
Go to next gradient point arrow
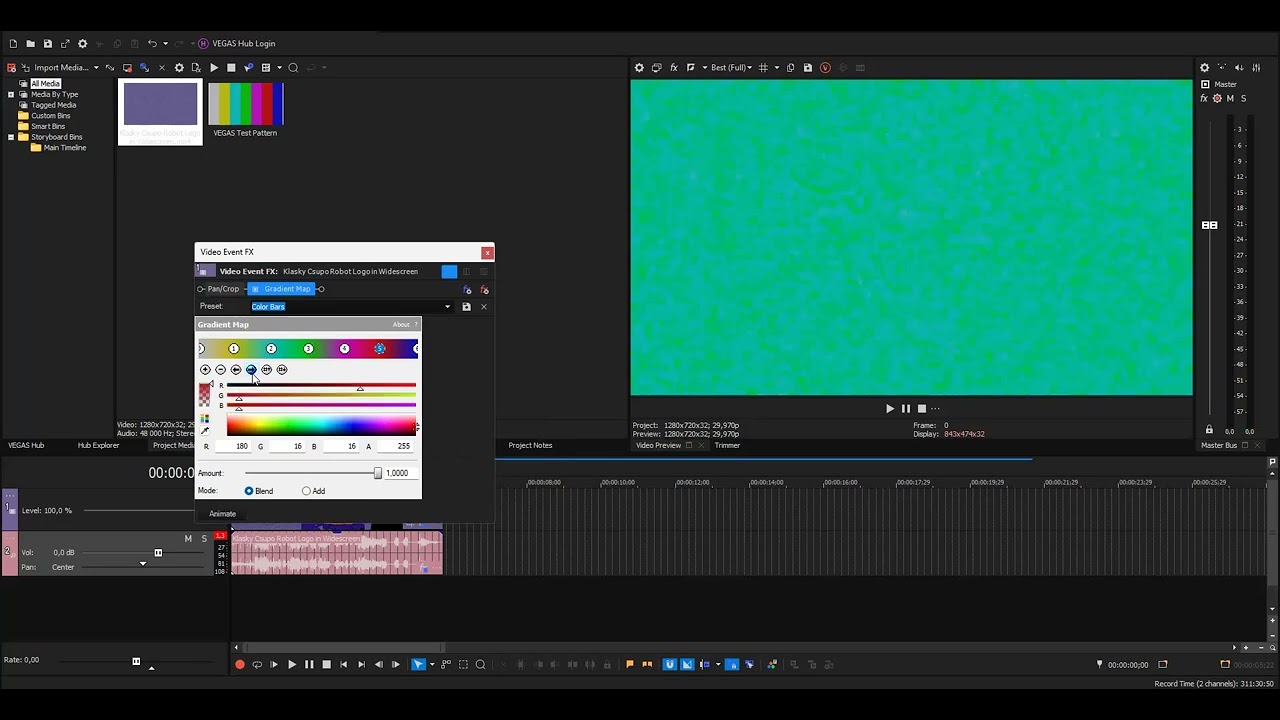251,370
